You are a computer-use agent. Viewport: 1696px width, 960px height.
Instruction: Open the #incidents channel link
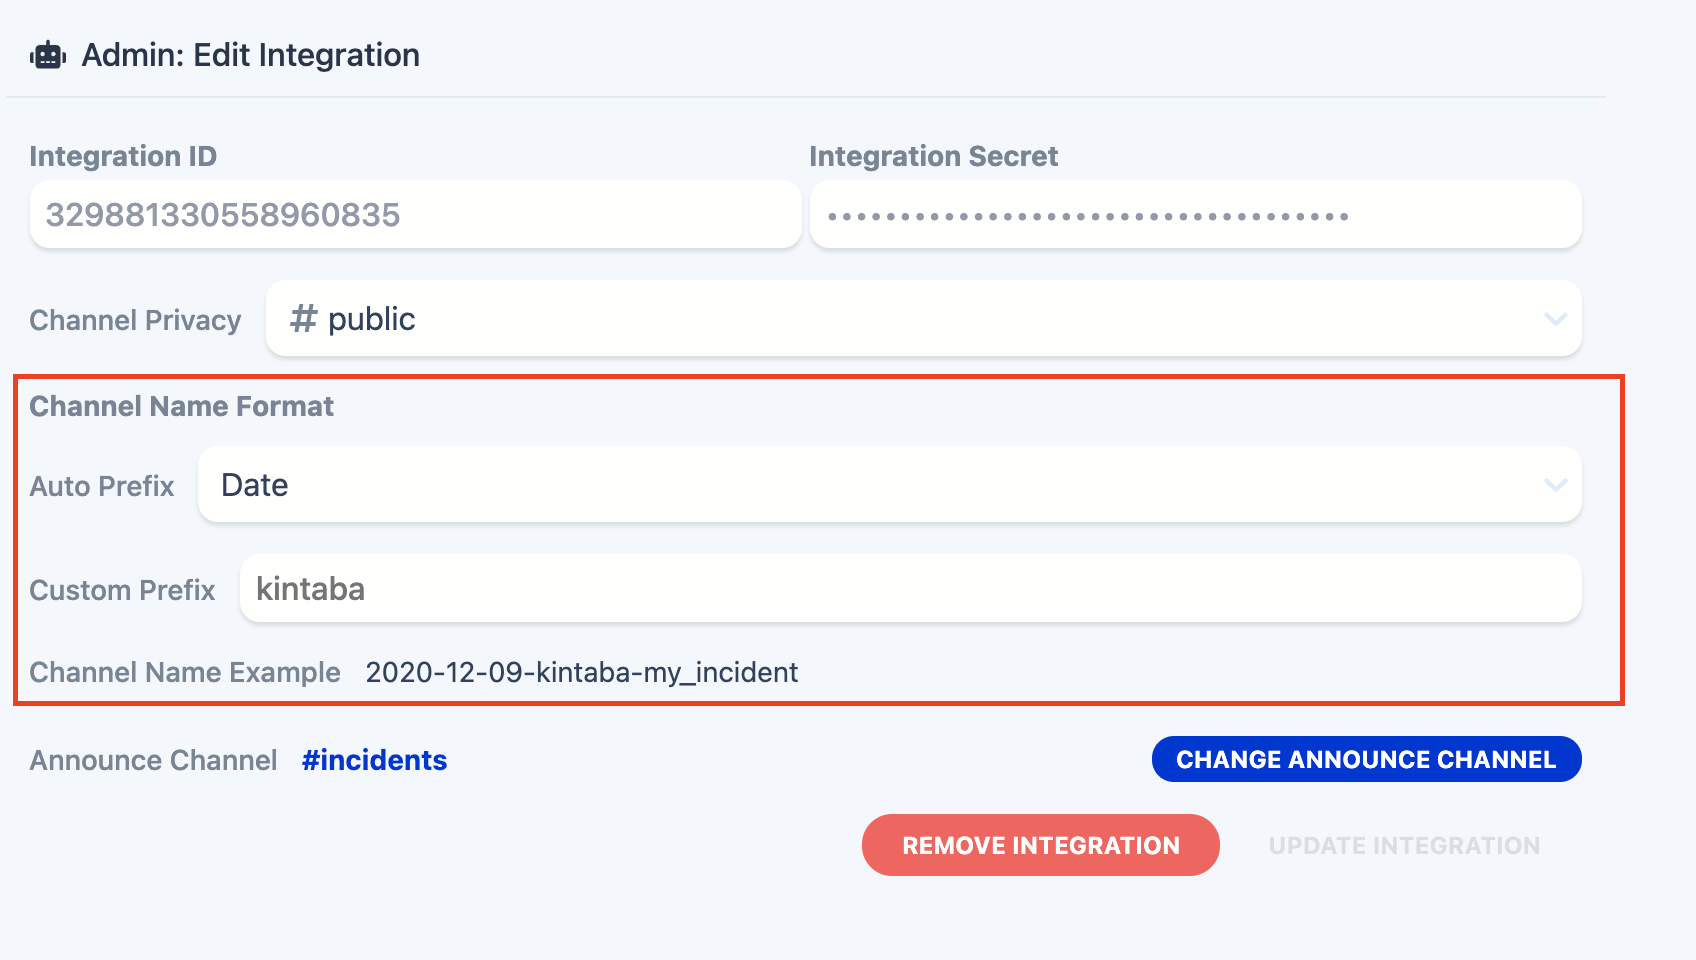pos(375,760)
